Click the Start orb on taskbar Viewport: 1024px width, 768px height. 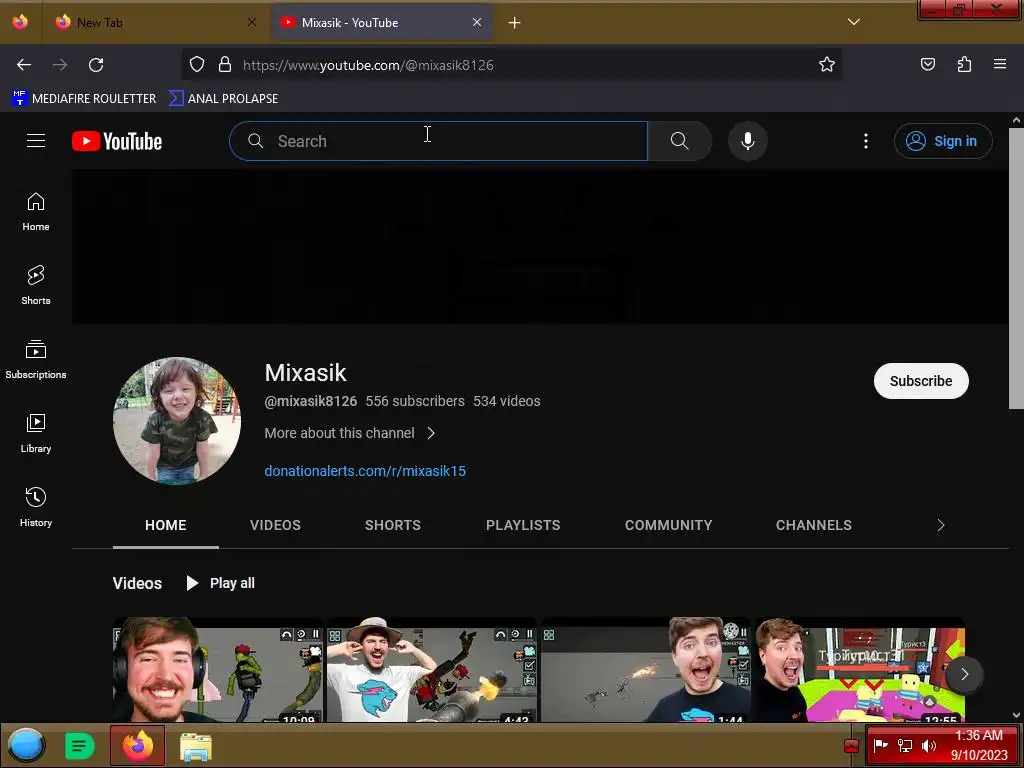tap(26, 745)
